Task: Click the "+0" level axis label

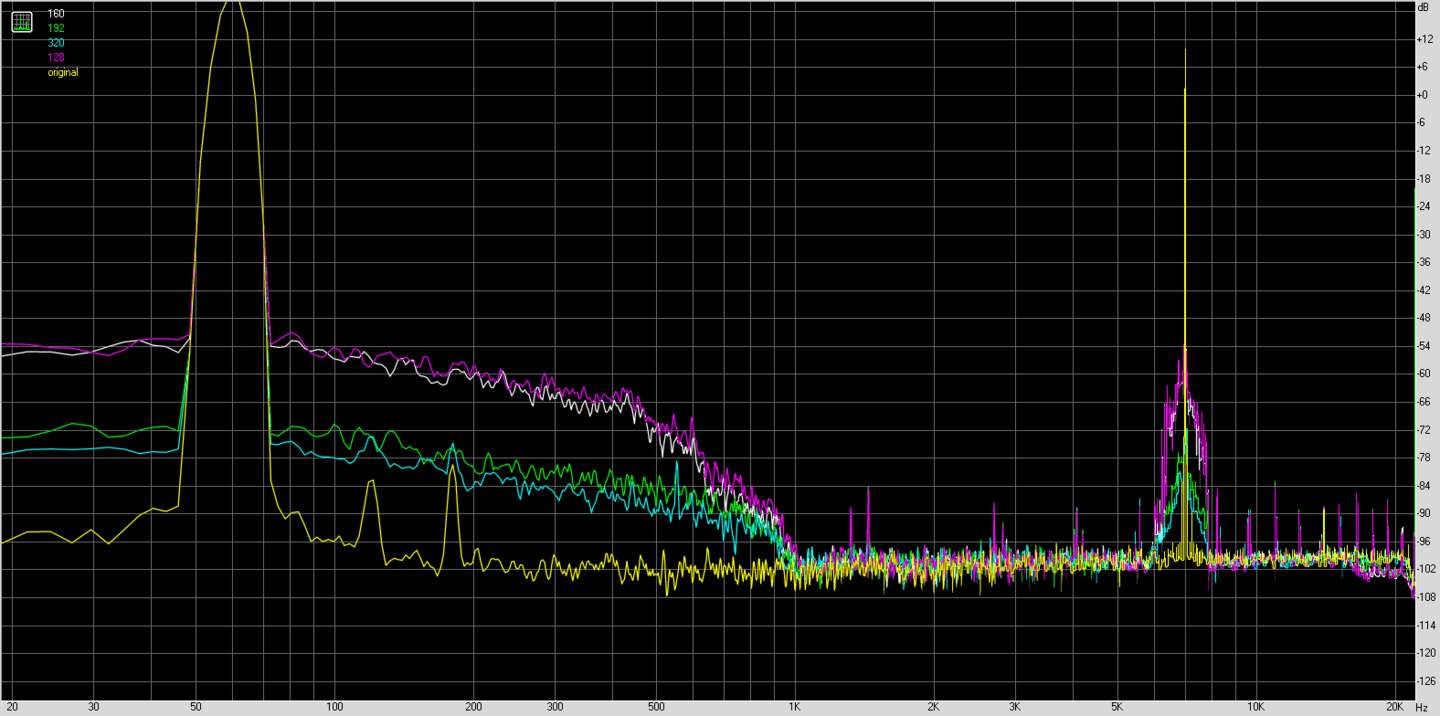Action: pyautogui.click(x=1422, y=95)
